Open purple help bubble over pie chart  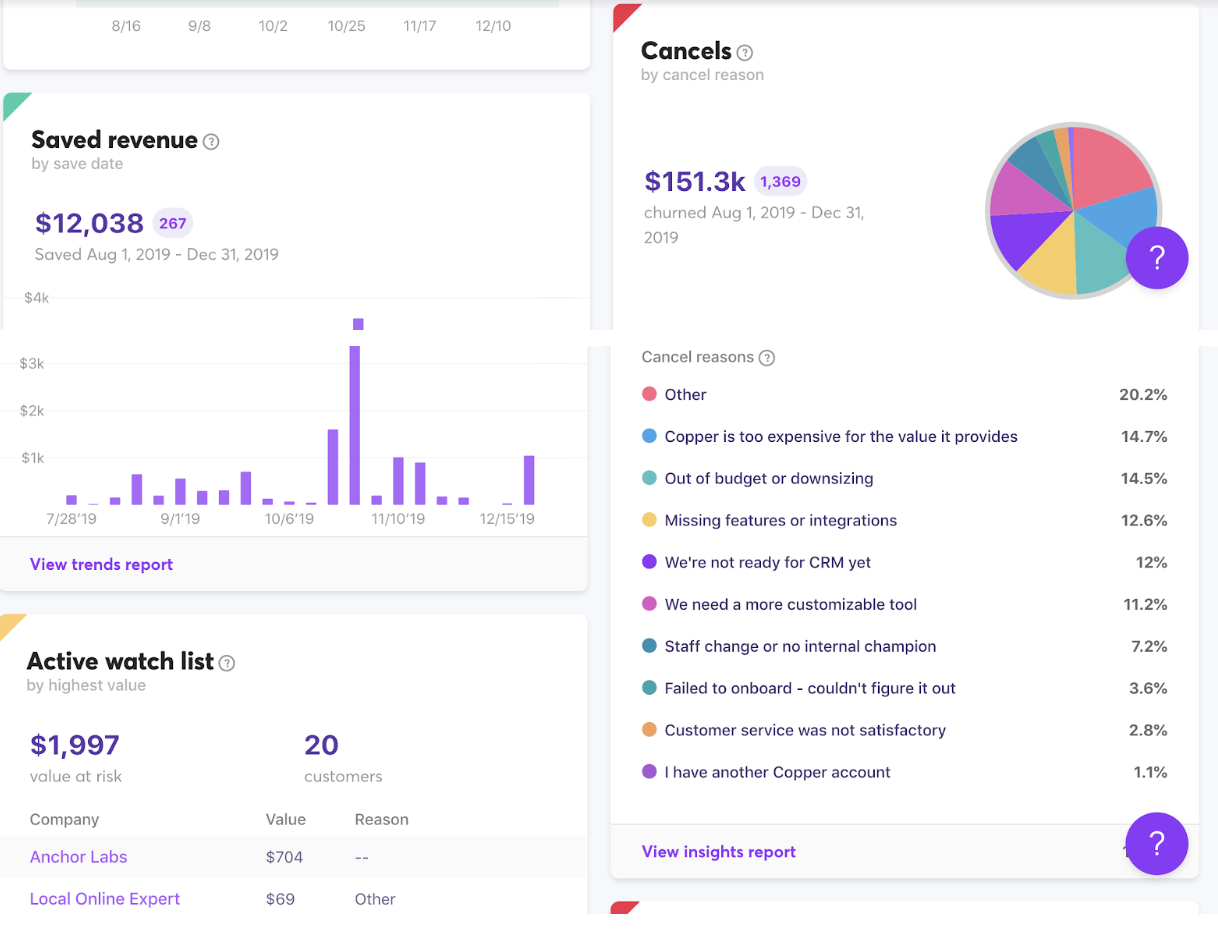[1156, 258]
